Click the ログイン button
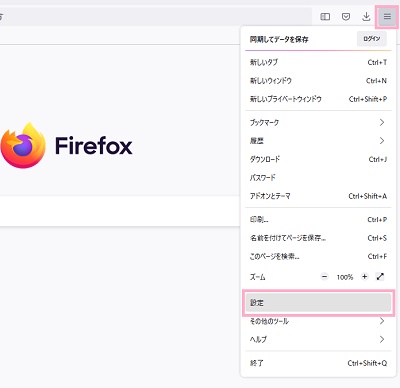Image resolution: width=400 pixels, height=388 pixels. click(372, 39)
